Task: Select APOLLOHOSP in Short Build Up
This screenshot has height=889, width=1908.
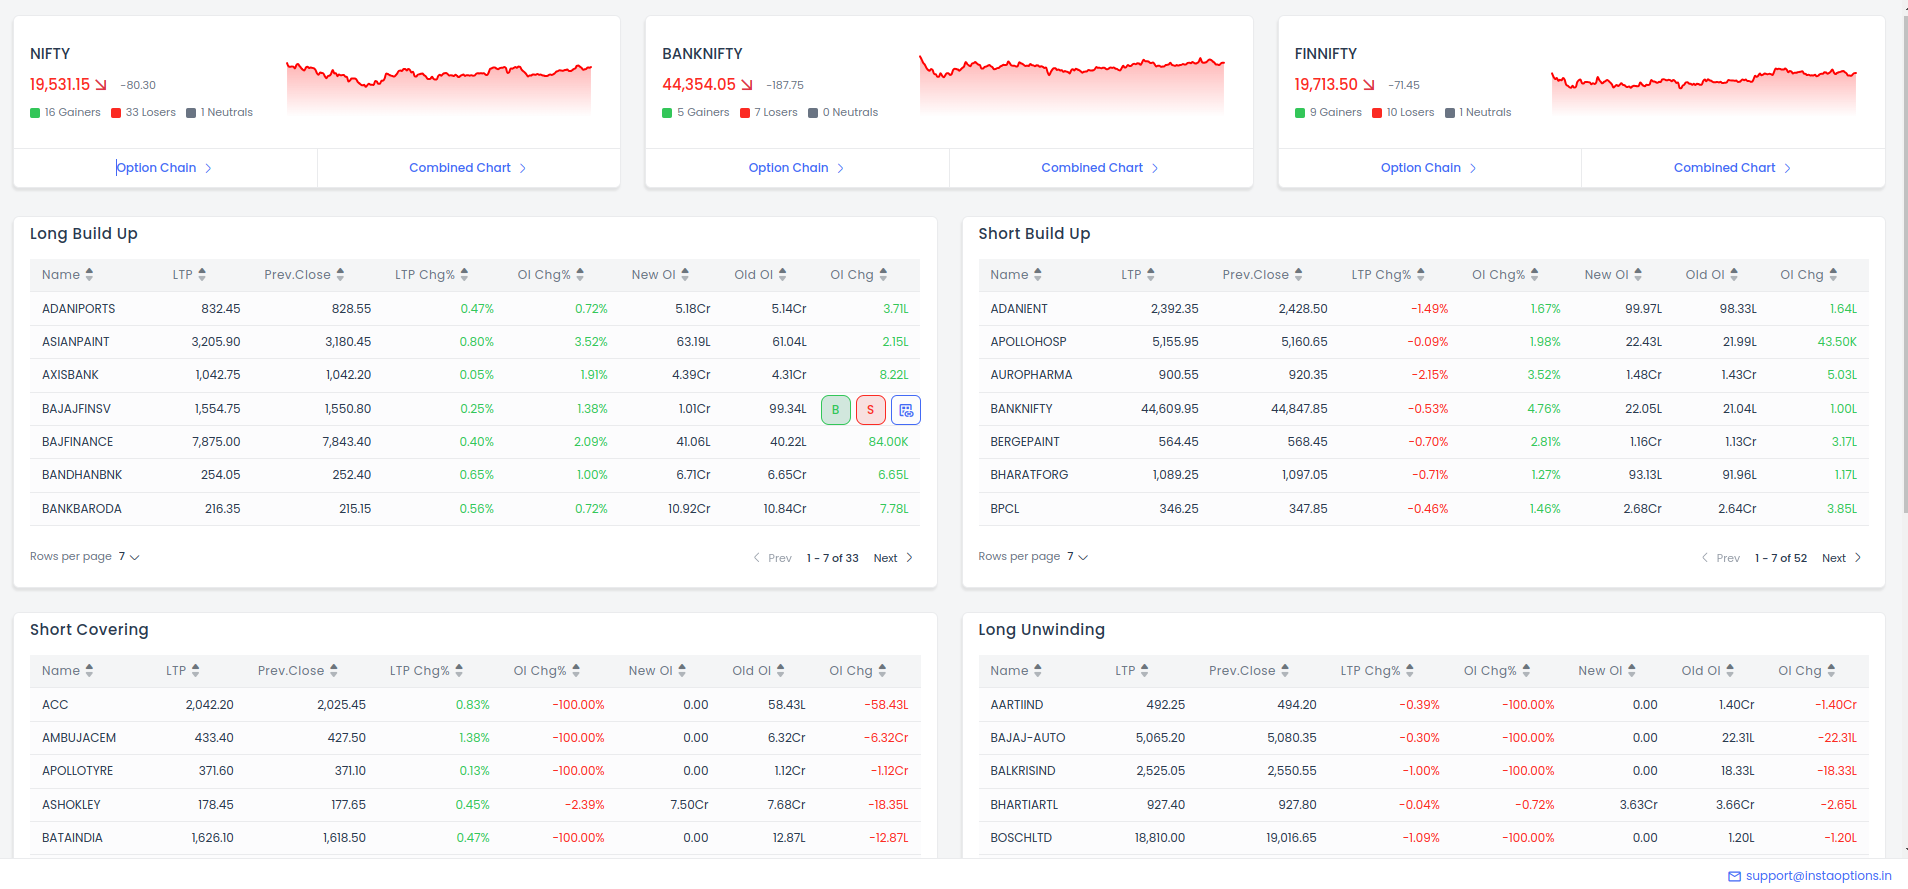Action: tap(1028, 342)
